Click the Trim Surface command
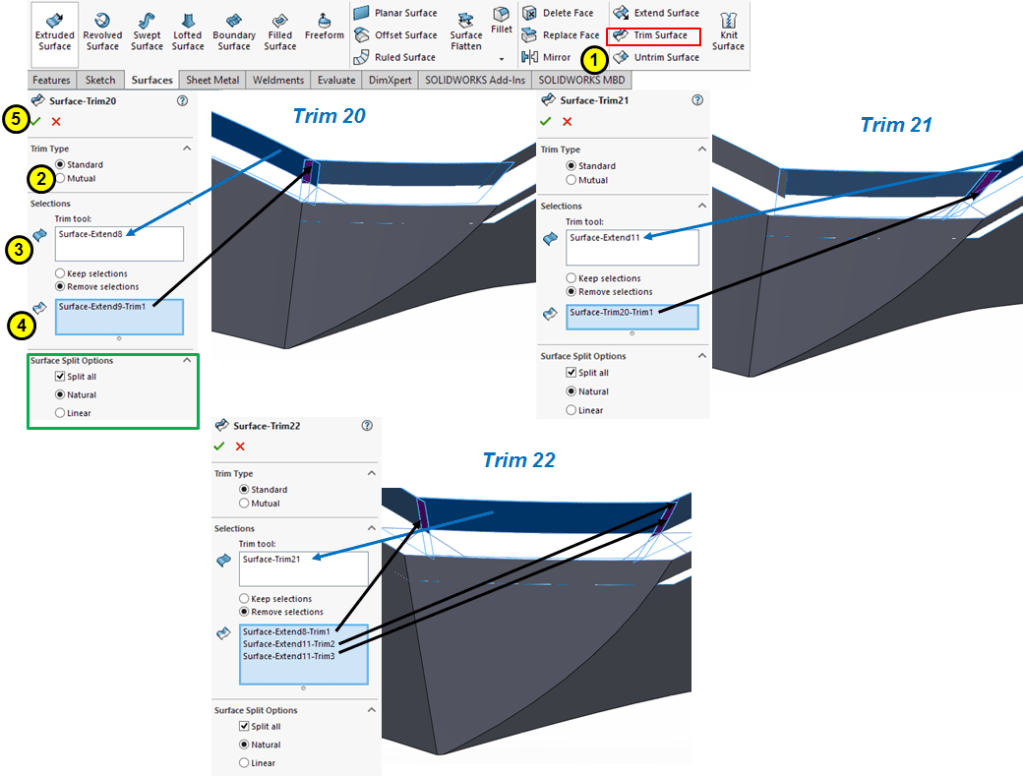Image resolution: width=1023 pixels, height=776 pixels. tap(654, 36)
